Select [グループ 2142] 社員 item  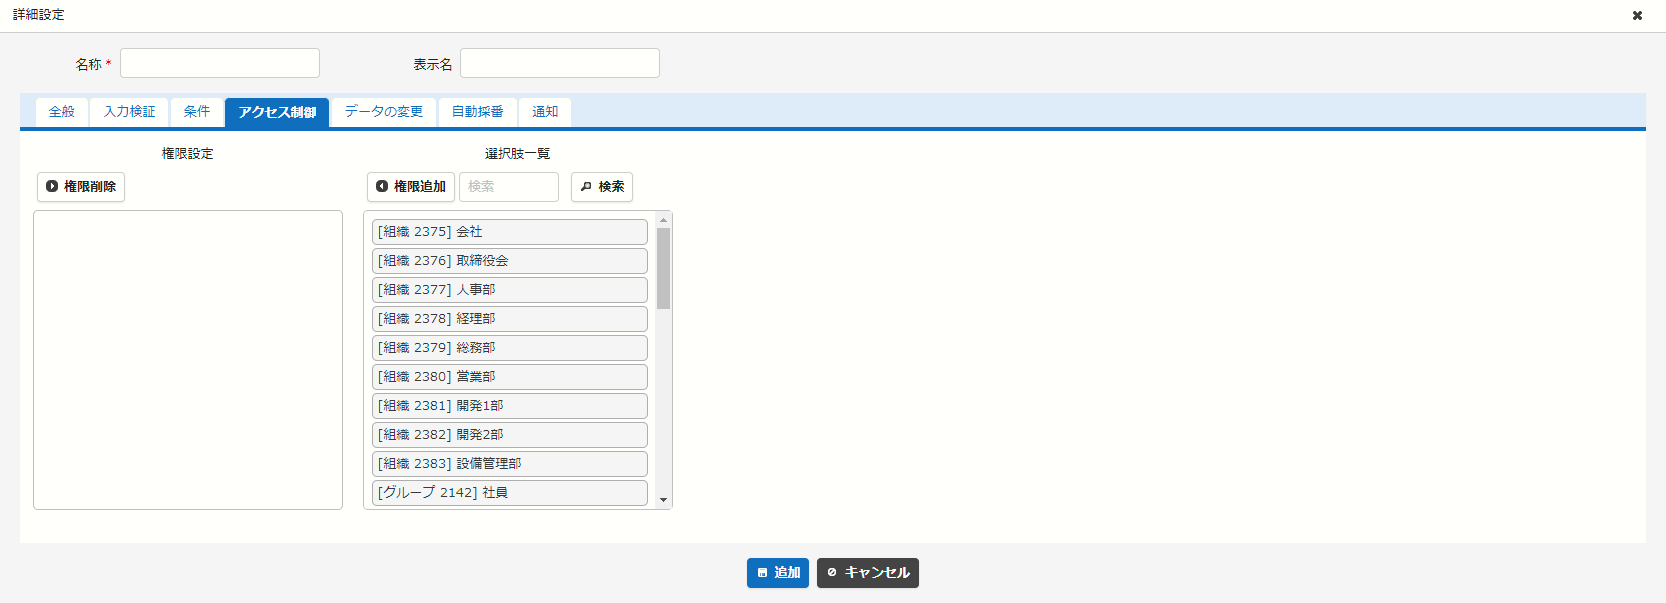click(510, 493)
